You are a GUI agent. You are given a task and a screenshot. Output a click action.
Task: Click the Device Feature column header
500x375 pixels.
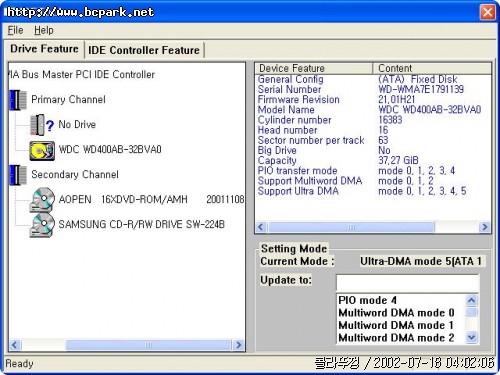[x=313, y=68]
